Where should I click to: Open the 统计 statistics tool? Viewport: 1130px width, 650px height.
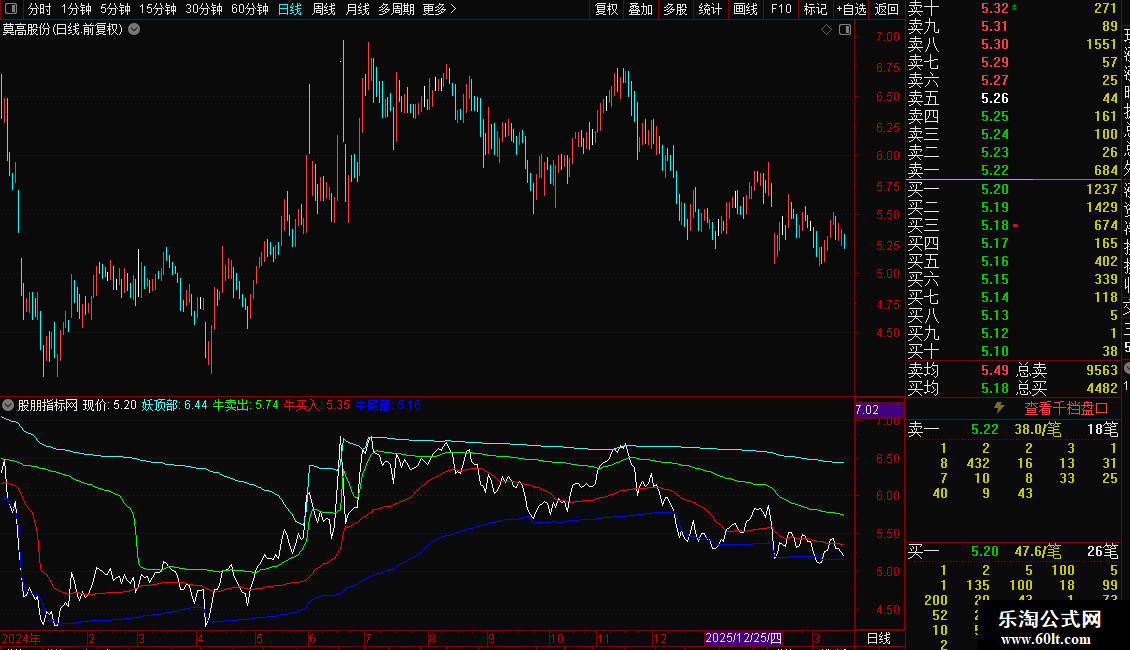click(710, 9)
